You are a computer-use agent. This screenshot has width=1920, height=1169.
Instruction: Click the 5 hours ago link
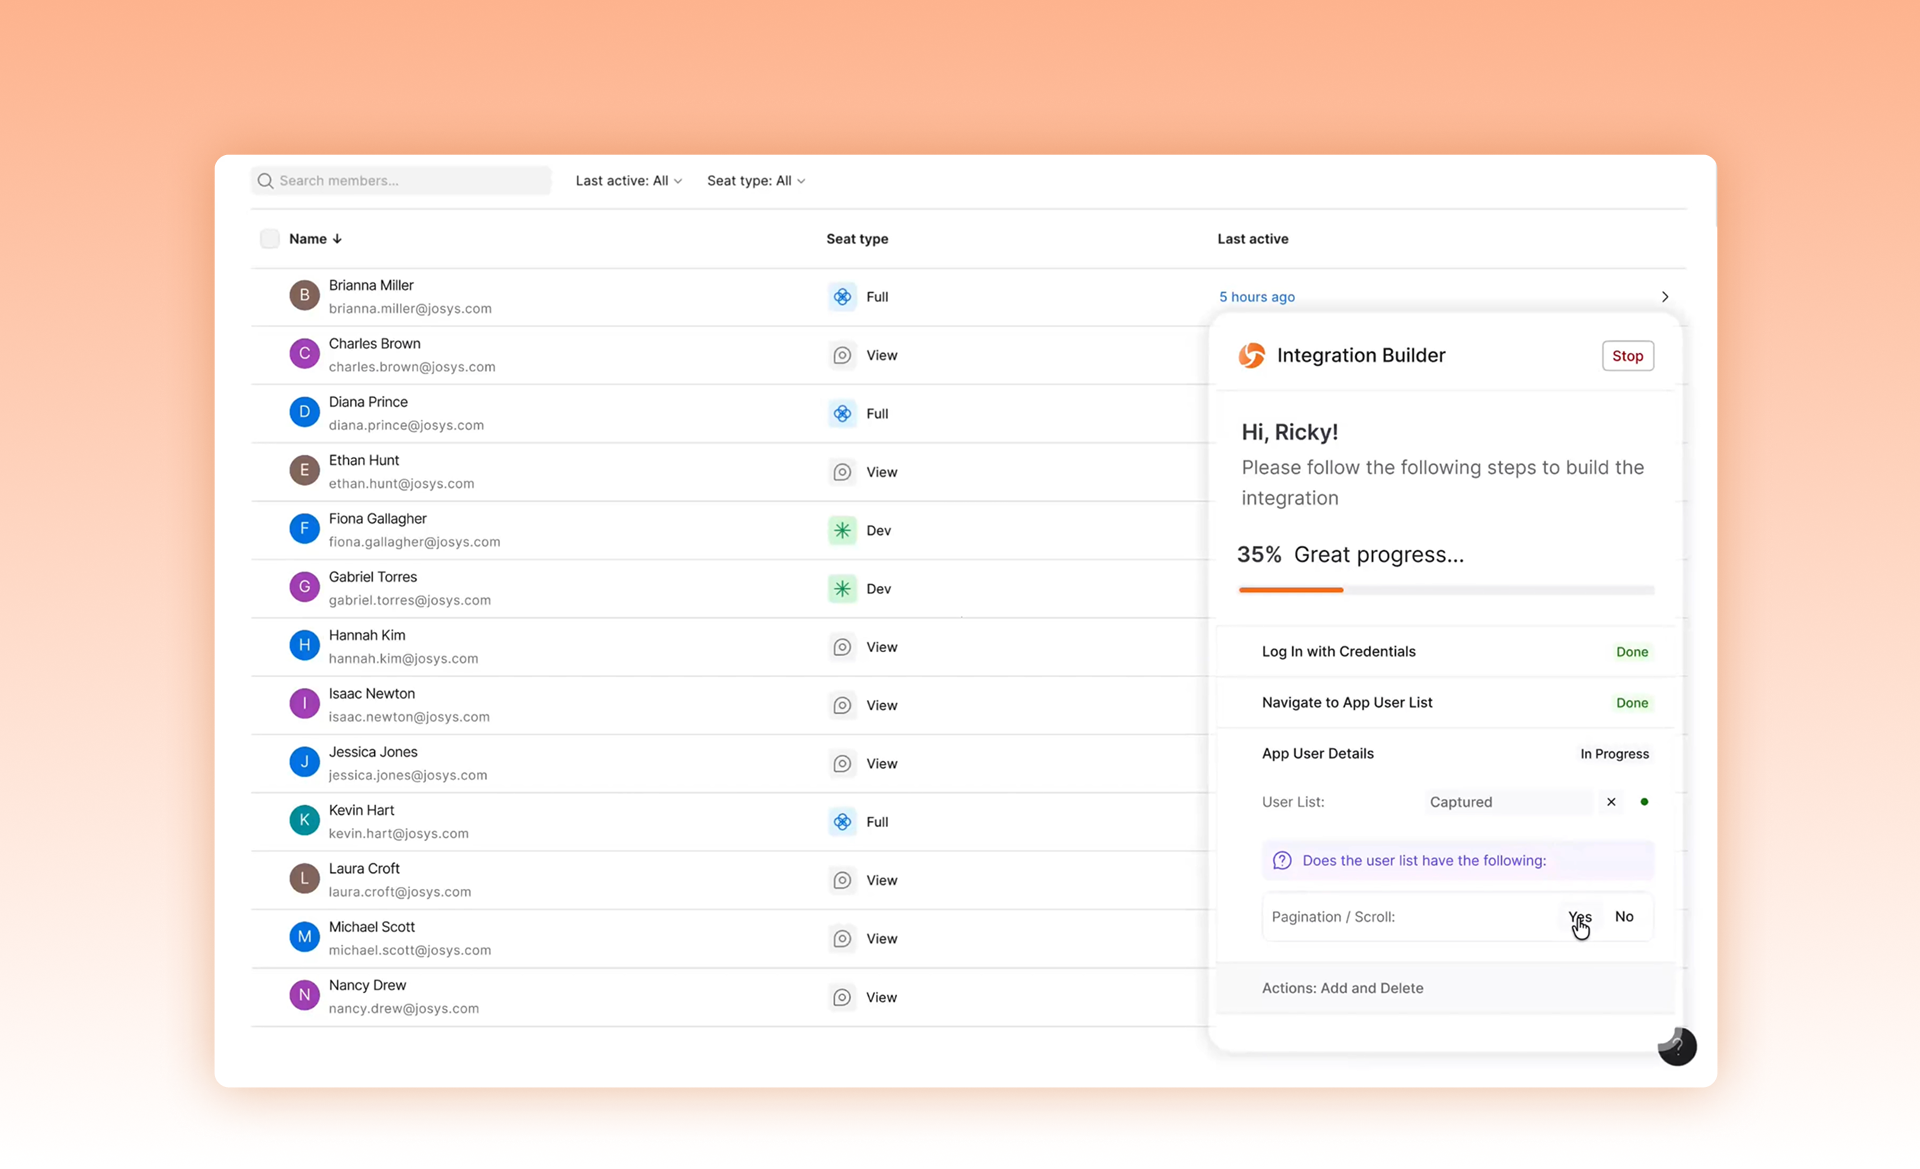(1256, 297)
